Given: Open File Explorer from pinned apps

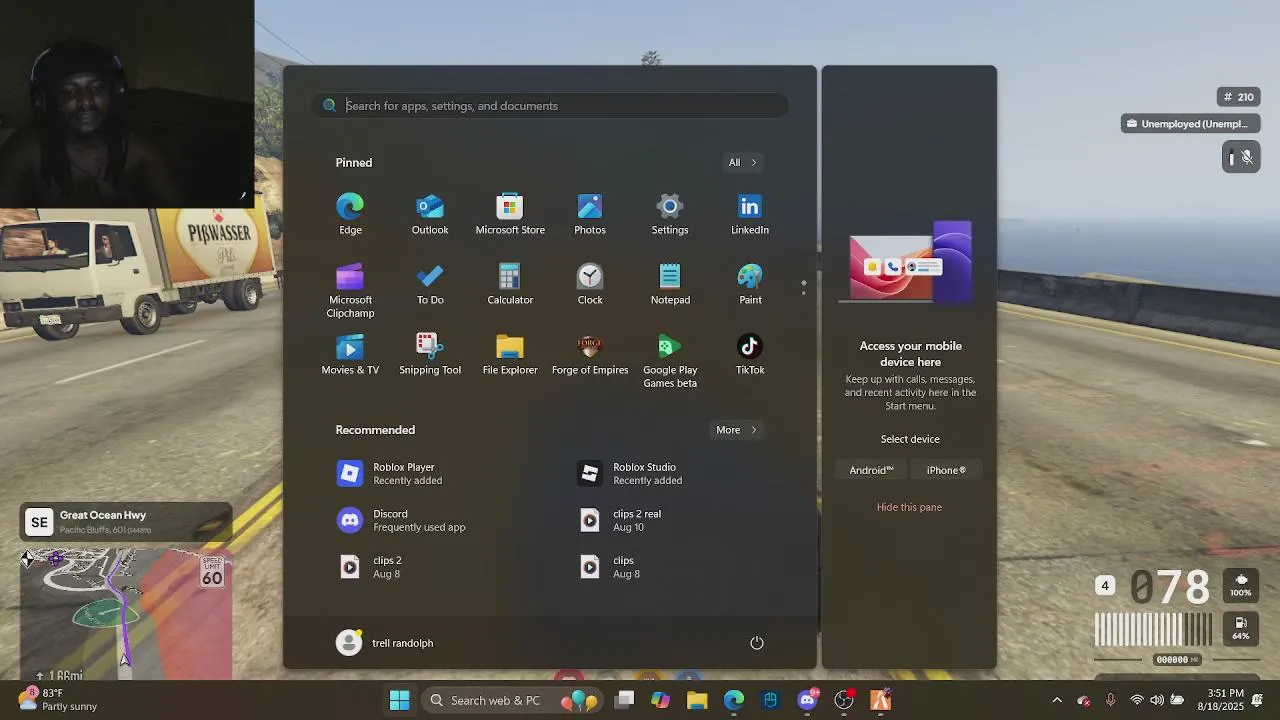Looking at the screenshot, I should point(510,354).
